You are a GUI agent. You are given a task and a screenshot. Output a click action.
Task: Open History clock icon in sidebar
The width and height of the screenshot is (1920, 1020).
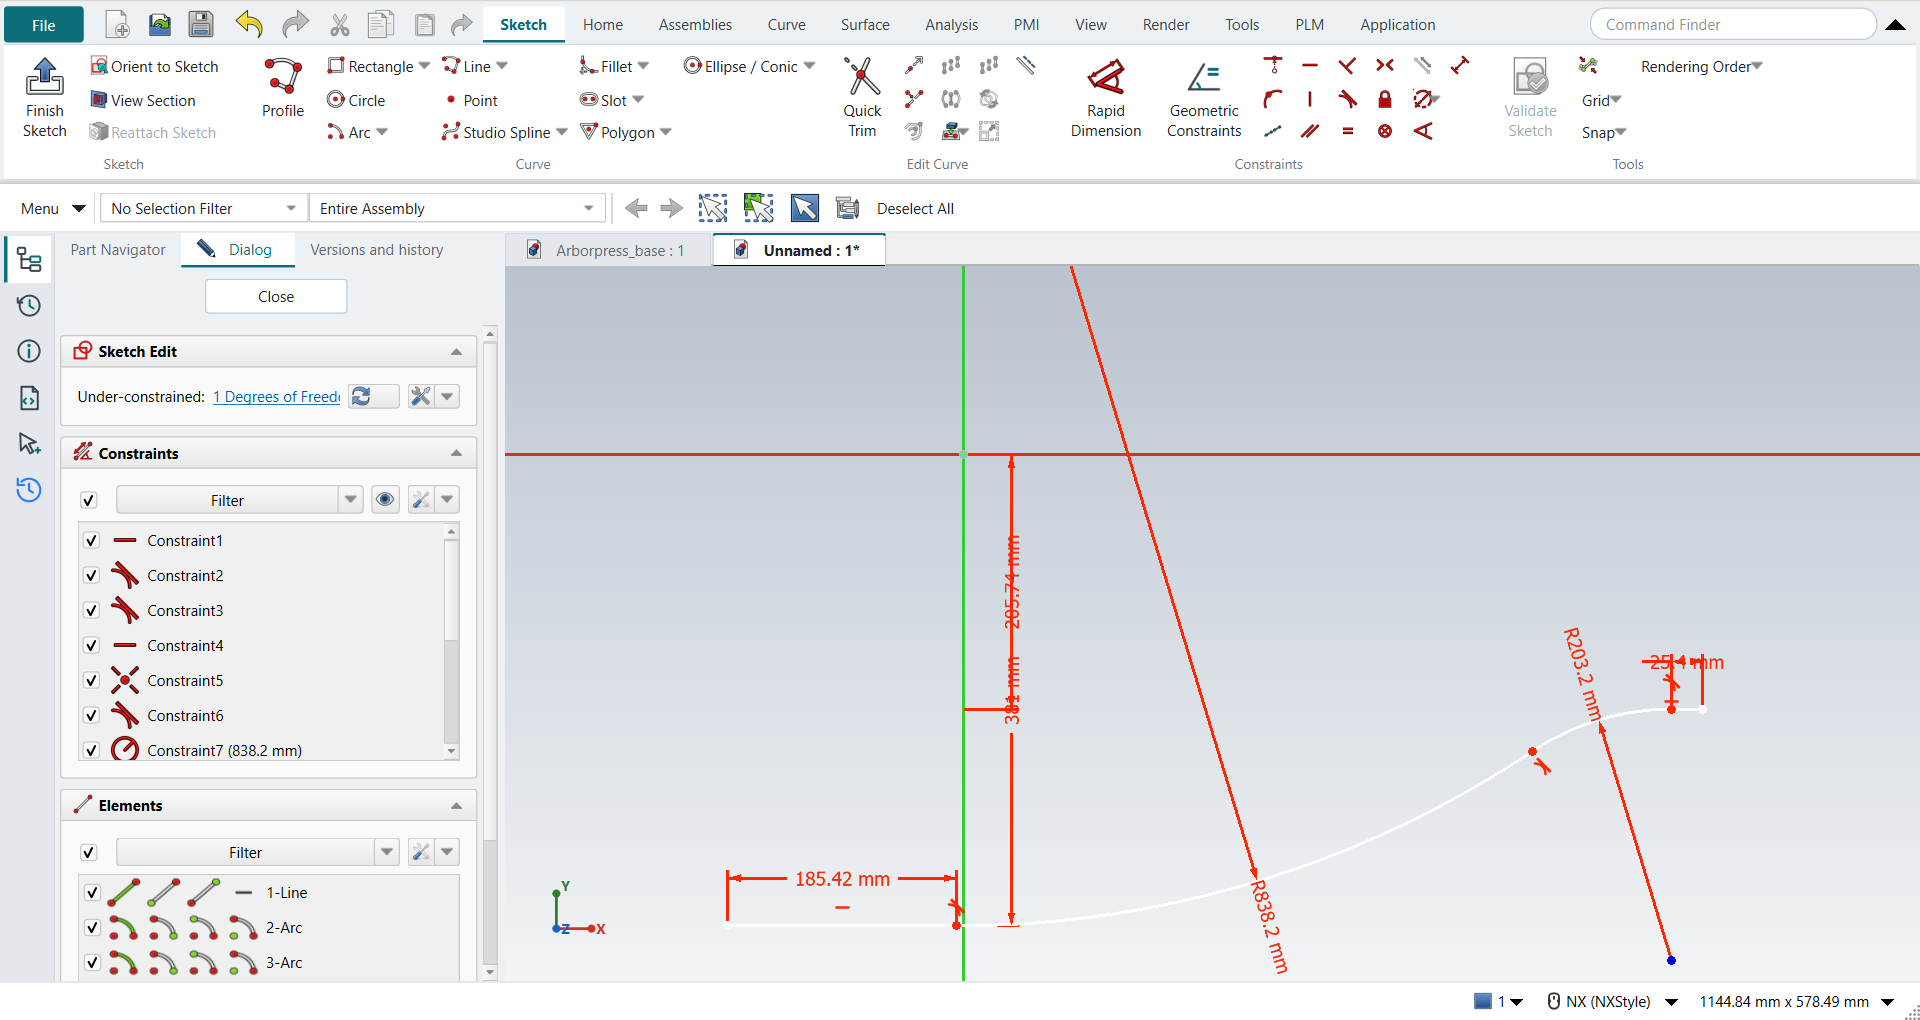29,305
